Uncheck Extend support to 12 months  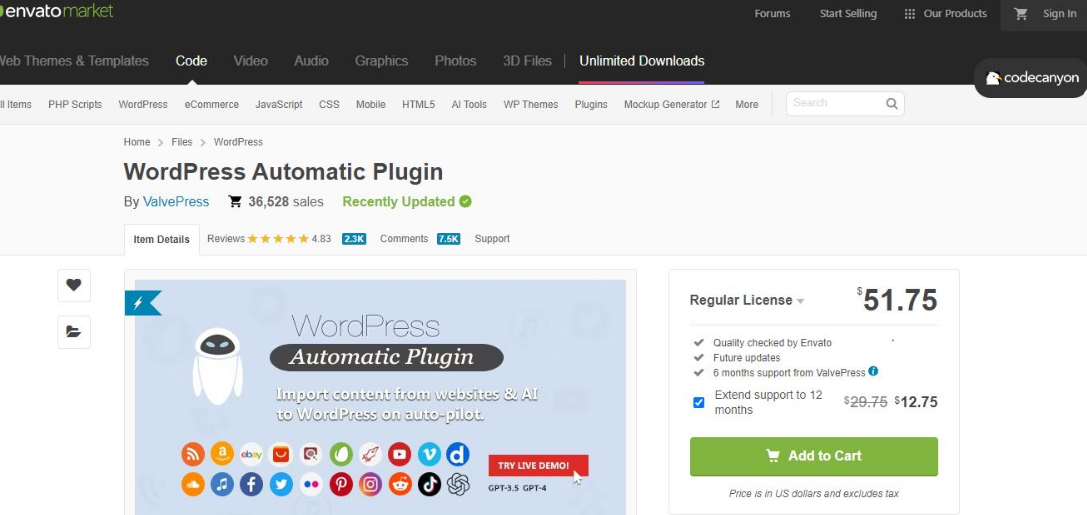click(699, 402)
